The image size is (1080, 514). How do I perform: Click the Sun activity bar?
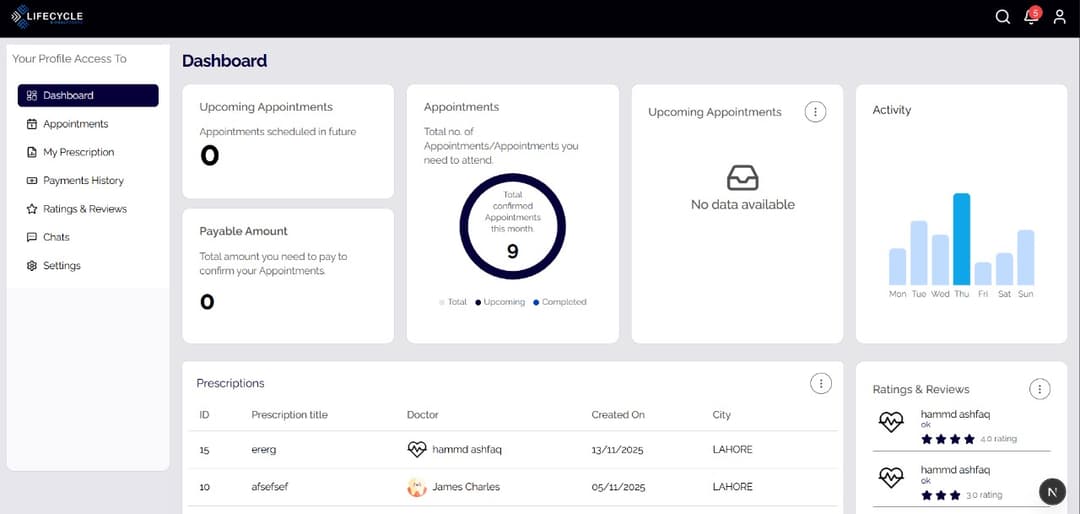(1026, 258)
